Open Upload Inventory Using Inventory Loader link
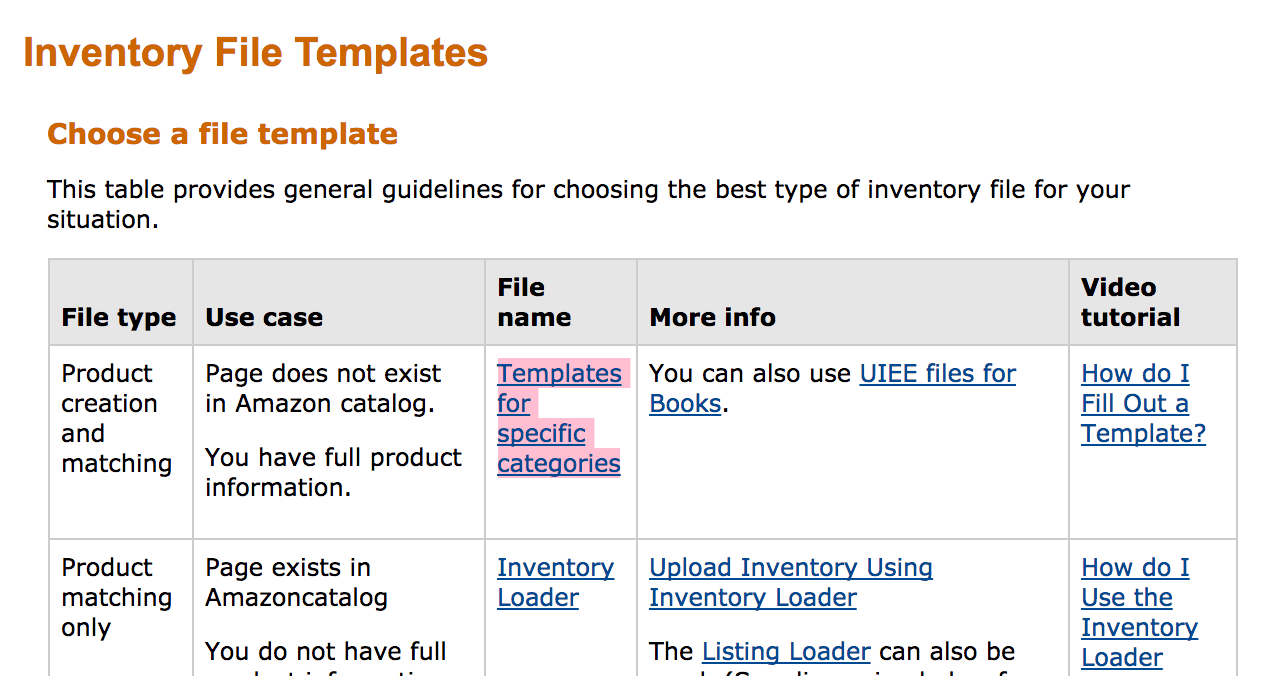This screenshot has height=676, width=1272. 791,582
